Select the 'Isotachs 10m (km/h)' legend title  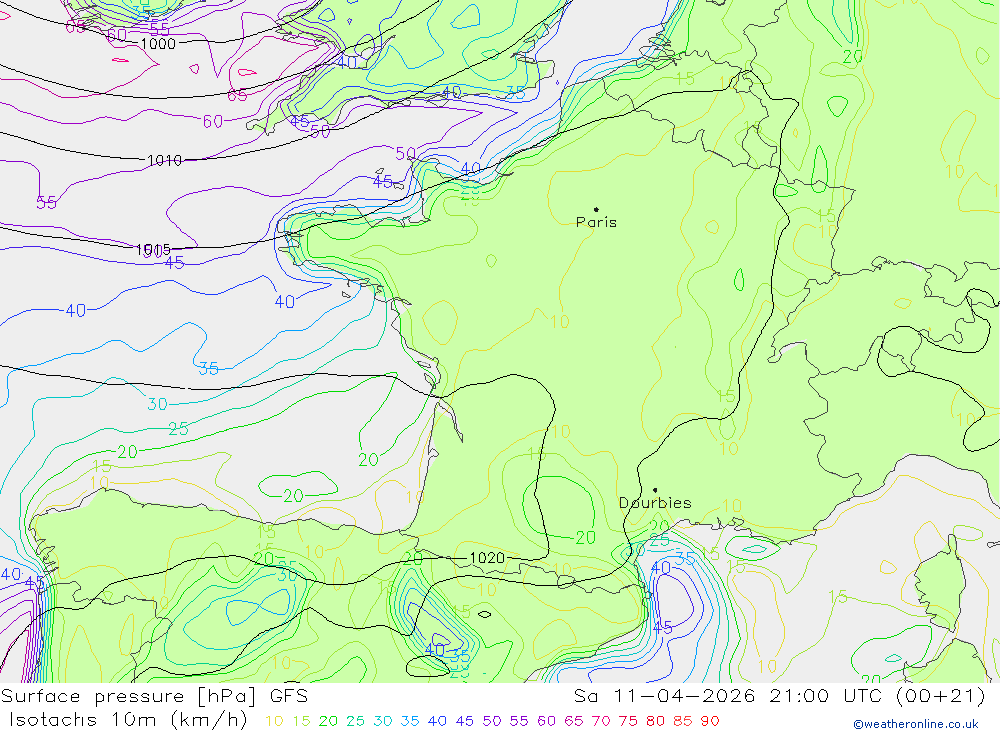coord(128,720)
